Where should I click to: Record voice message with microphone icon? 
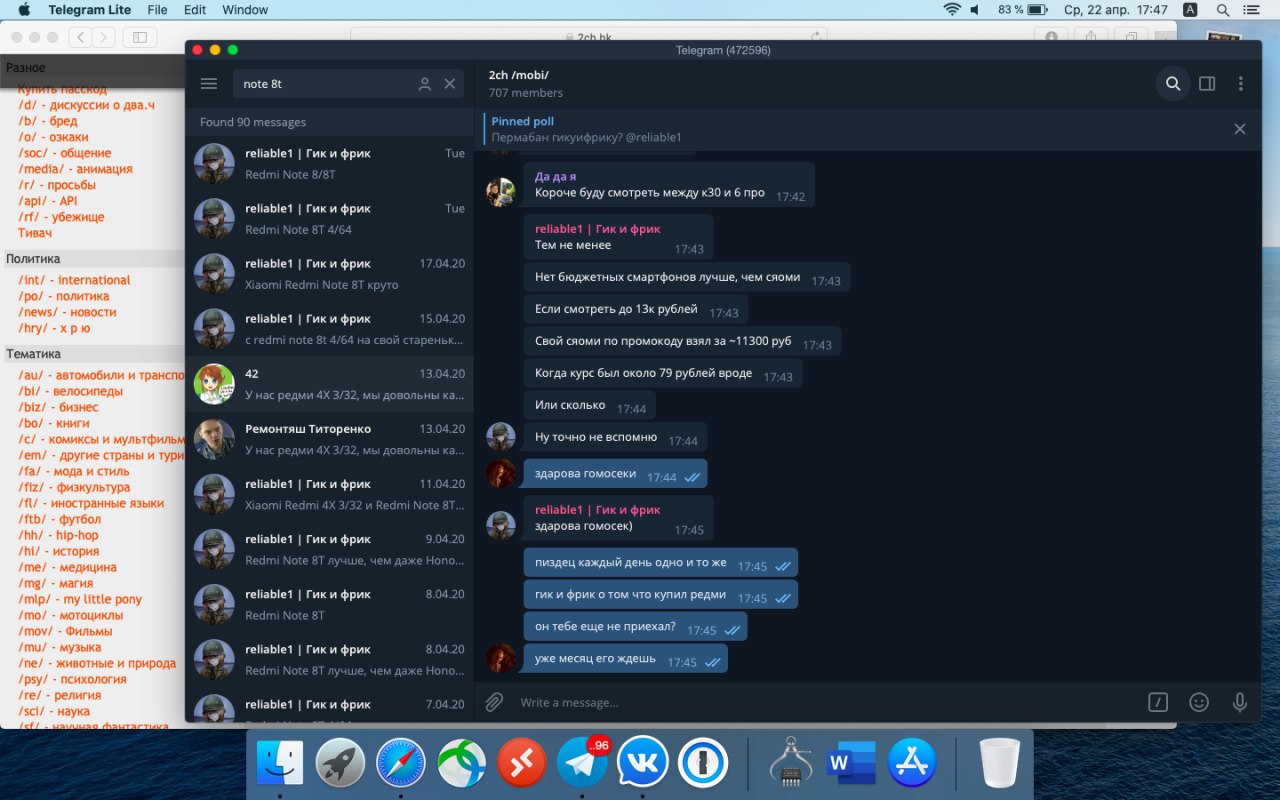pyautogui.click(x=1240, y=702)
